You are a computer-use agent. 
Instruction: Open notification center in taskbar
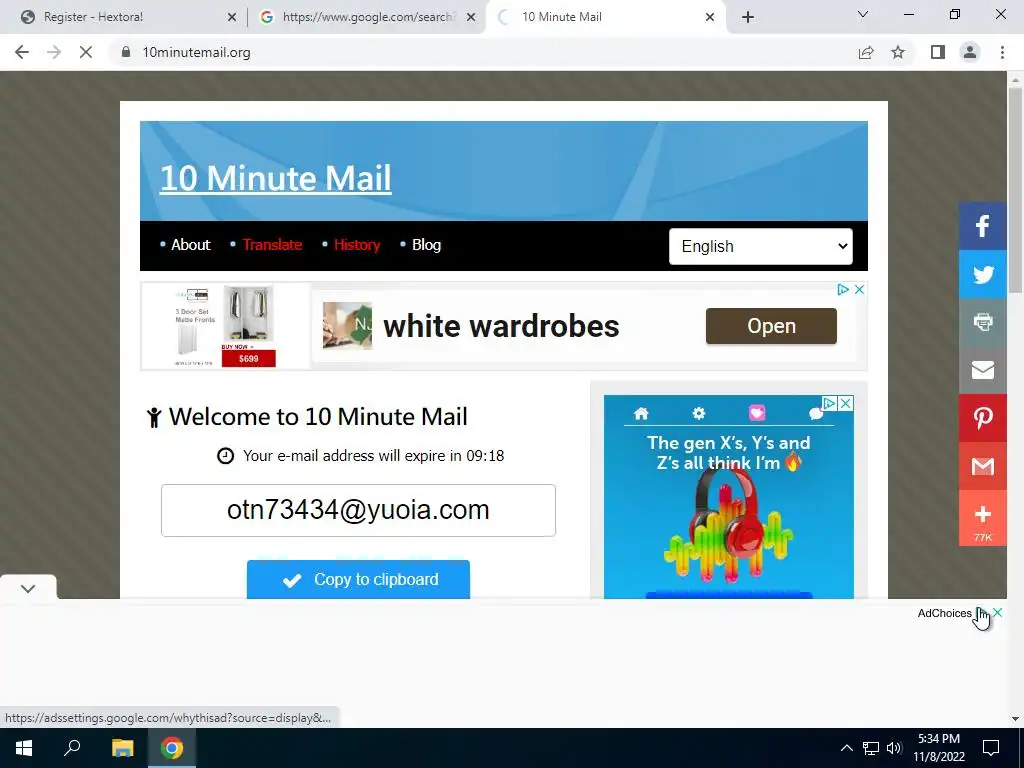point(991,748)
